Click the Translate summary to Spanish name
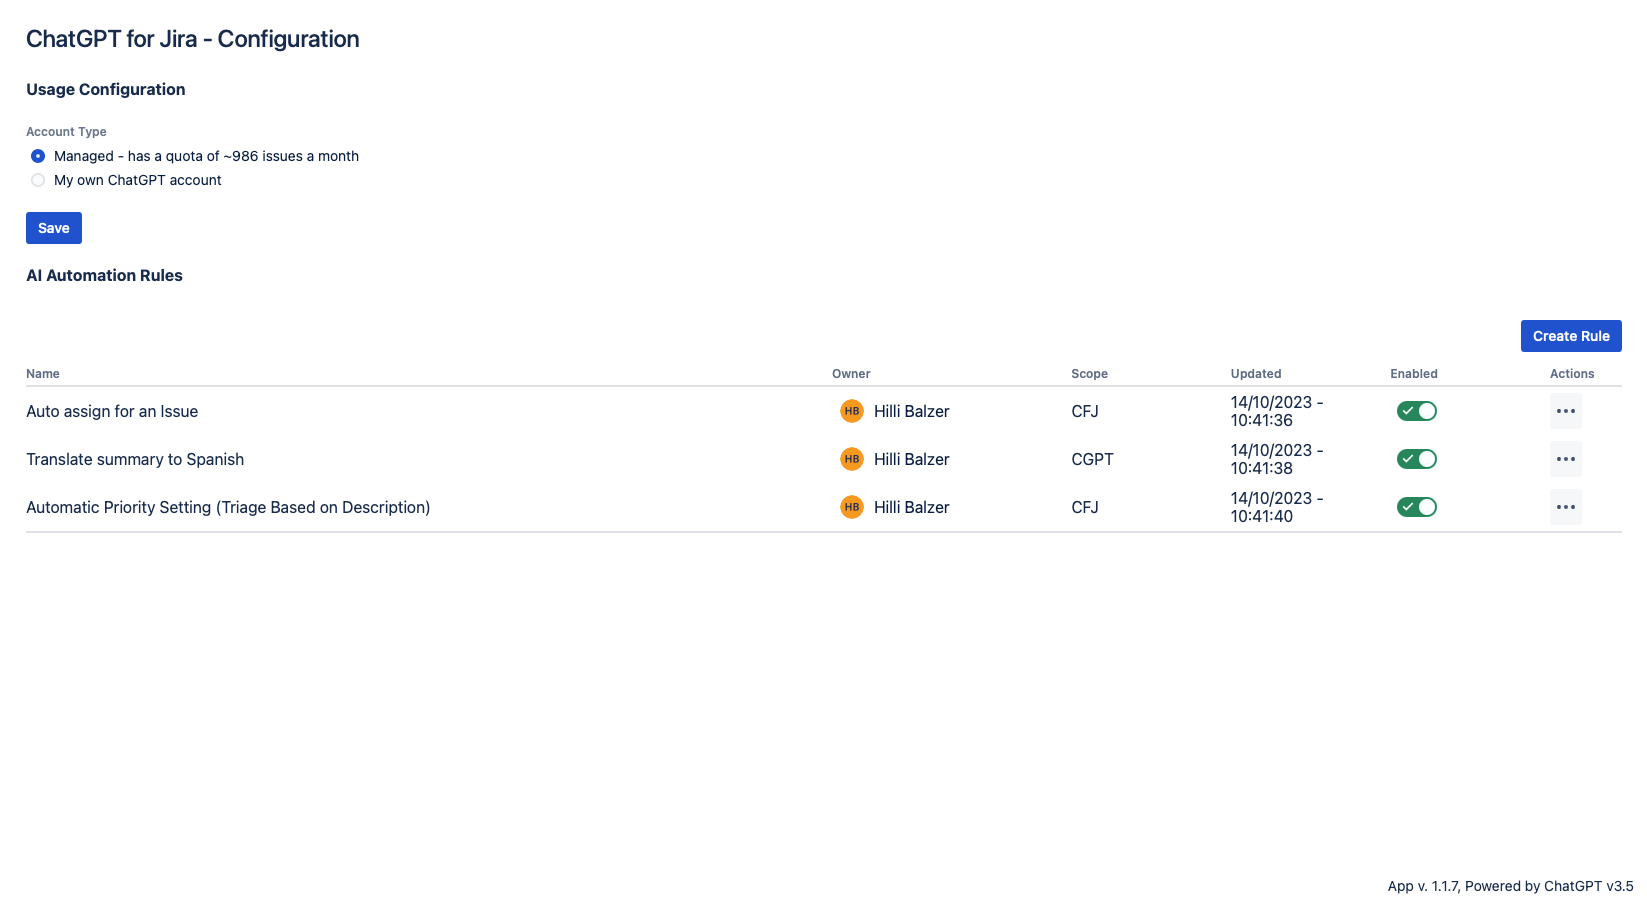Viewport: 1647px width, 911px height. (135, 459)
